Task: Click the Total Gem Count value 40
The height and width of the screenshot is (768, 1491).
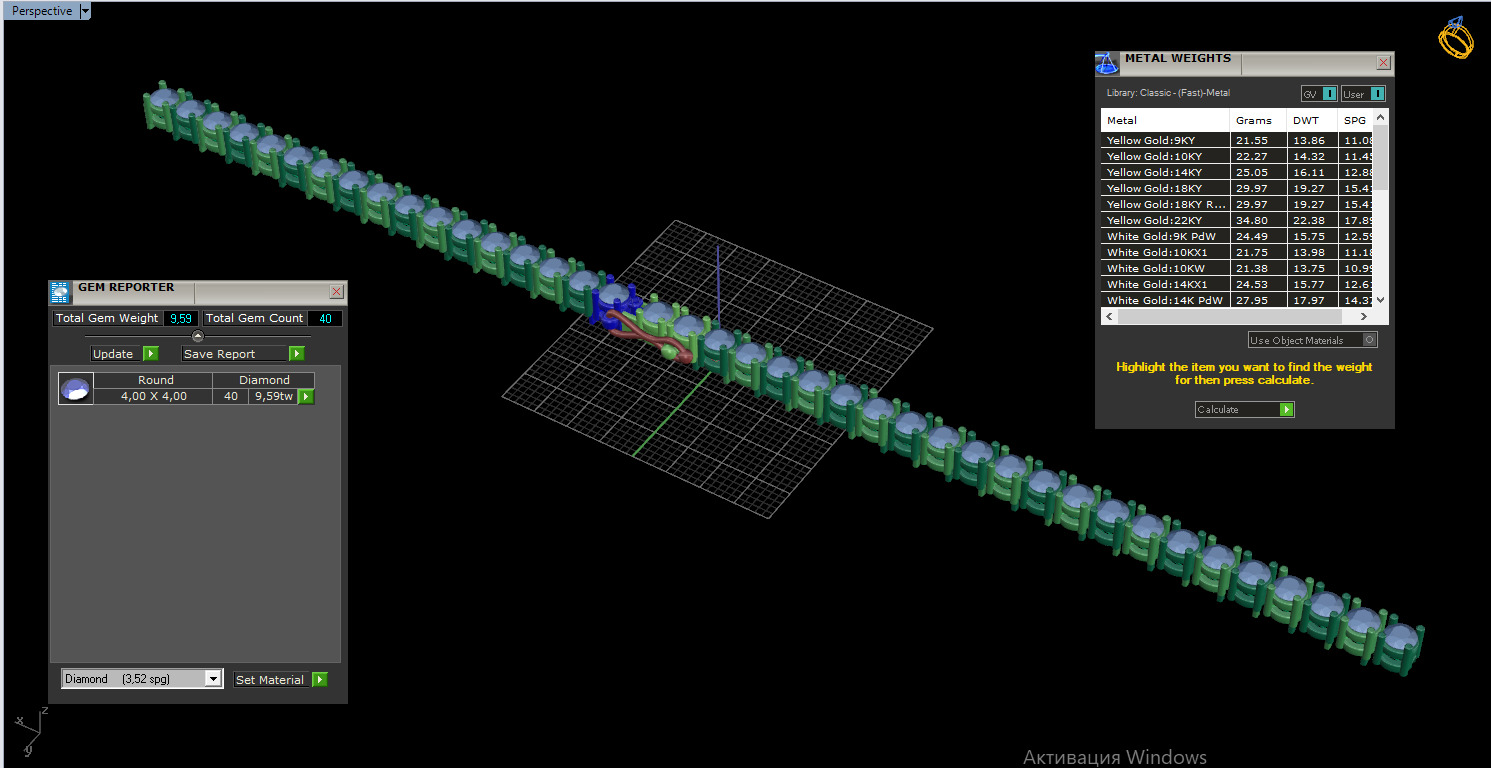Action: 325,318
